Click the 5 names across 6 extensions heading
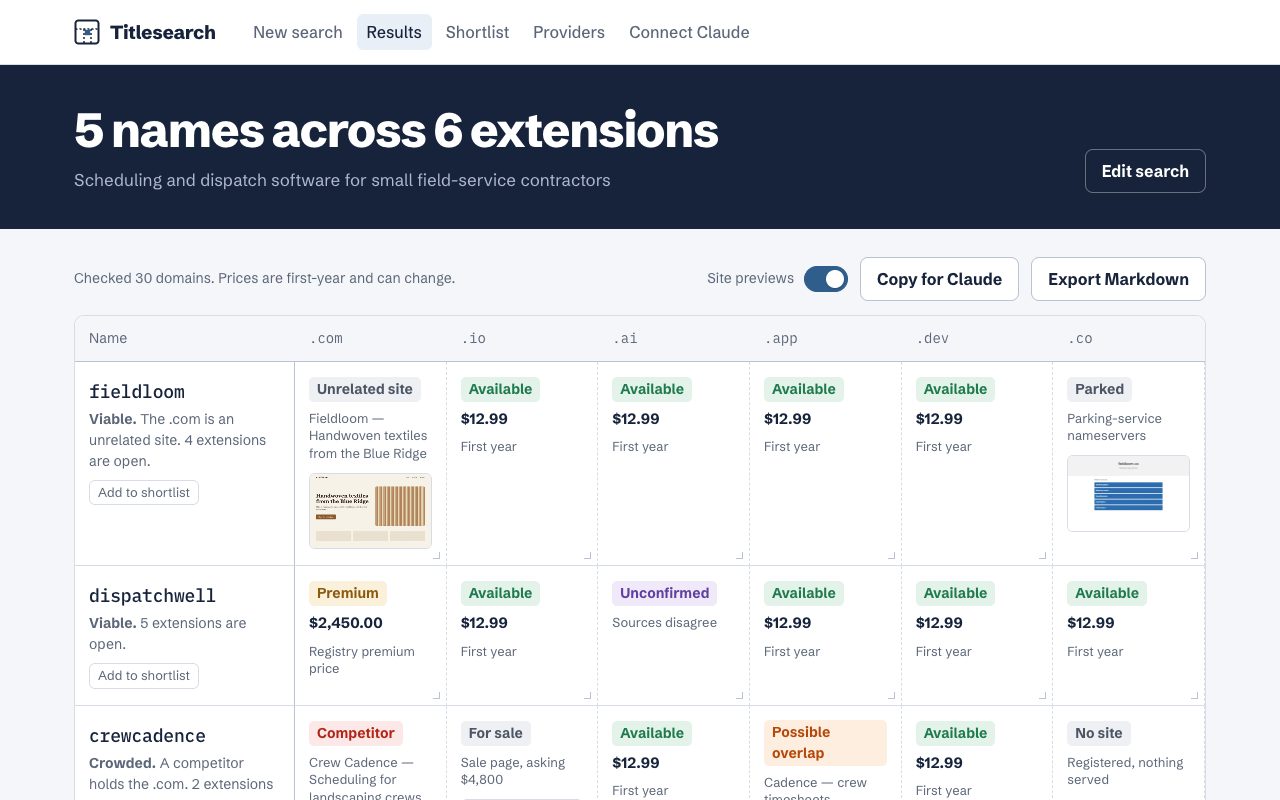 (396, 130)
